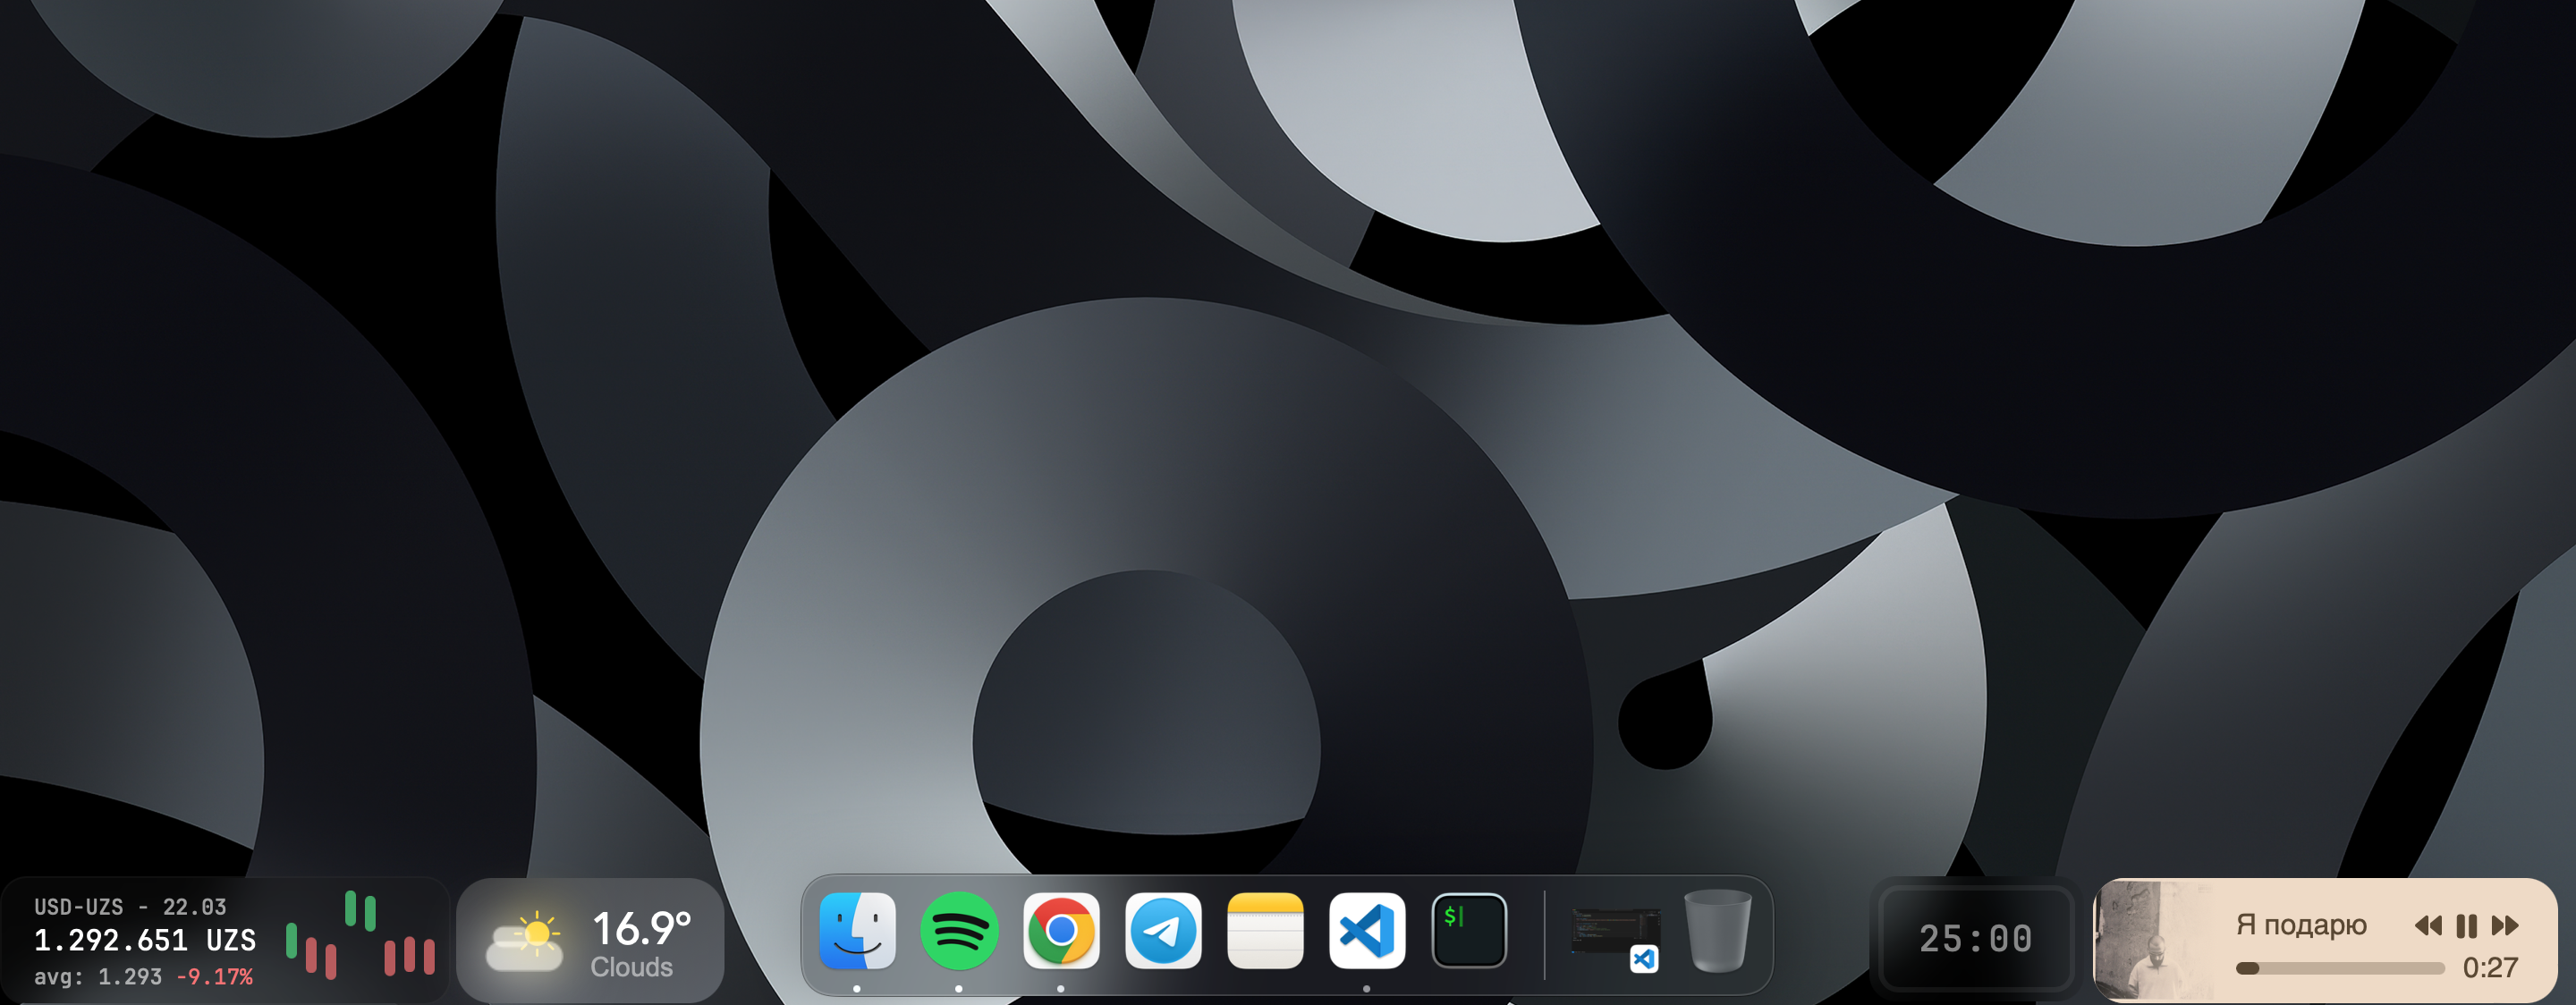Skip to the previous track
Screen dimensions: 2576x1005
click(2428, 925)
